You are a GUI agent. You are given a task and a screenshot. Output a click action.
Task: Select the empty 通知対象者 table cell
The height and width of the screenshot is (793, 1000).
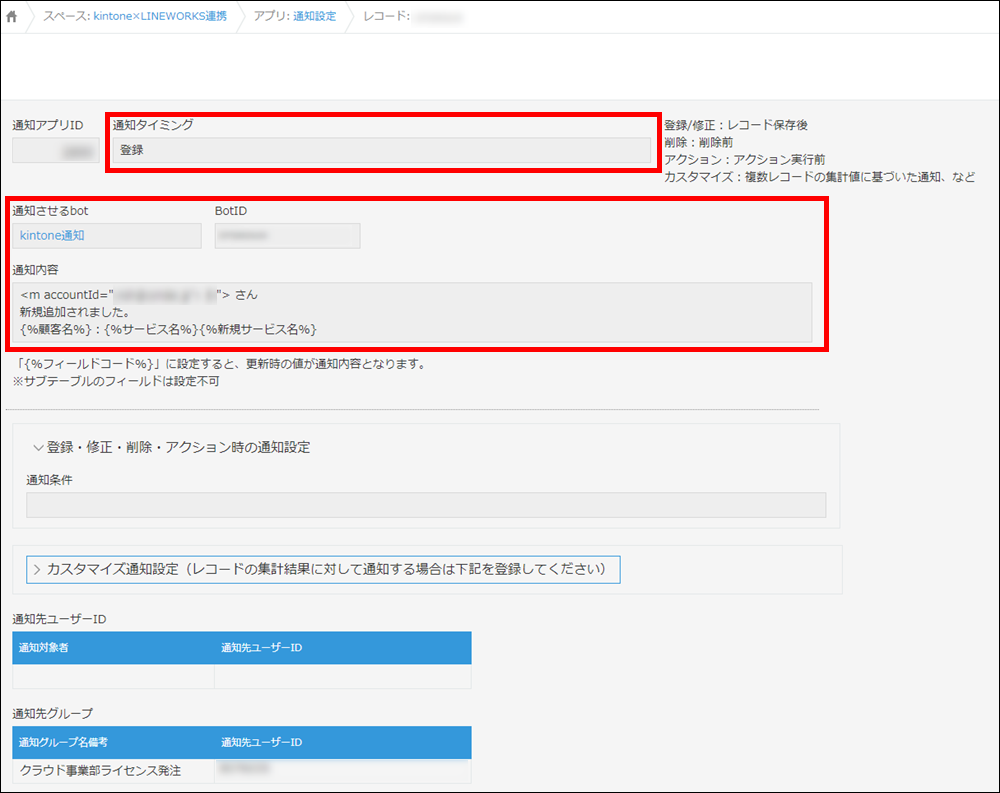pos(114,676)
